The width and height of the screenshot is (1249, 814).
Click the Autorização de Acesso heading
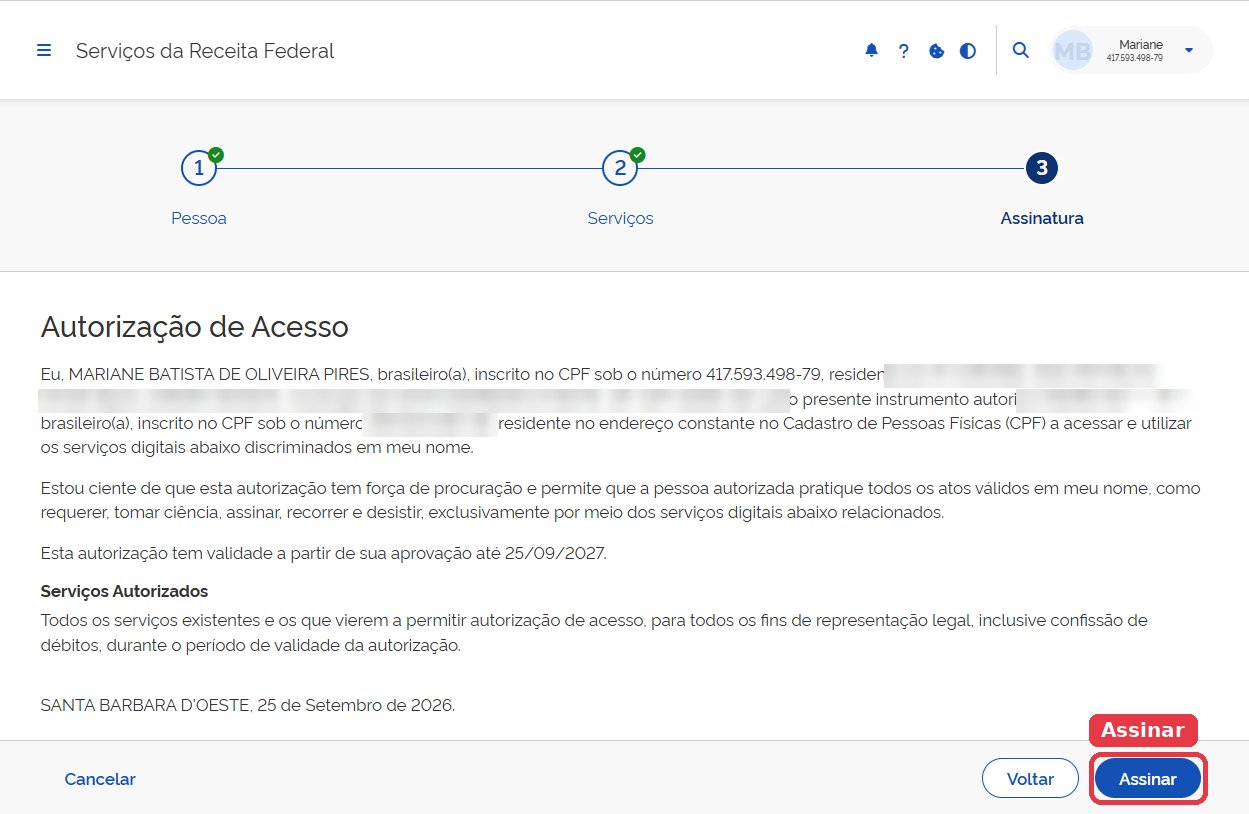[x=194, y=327]
